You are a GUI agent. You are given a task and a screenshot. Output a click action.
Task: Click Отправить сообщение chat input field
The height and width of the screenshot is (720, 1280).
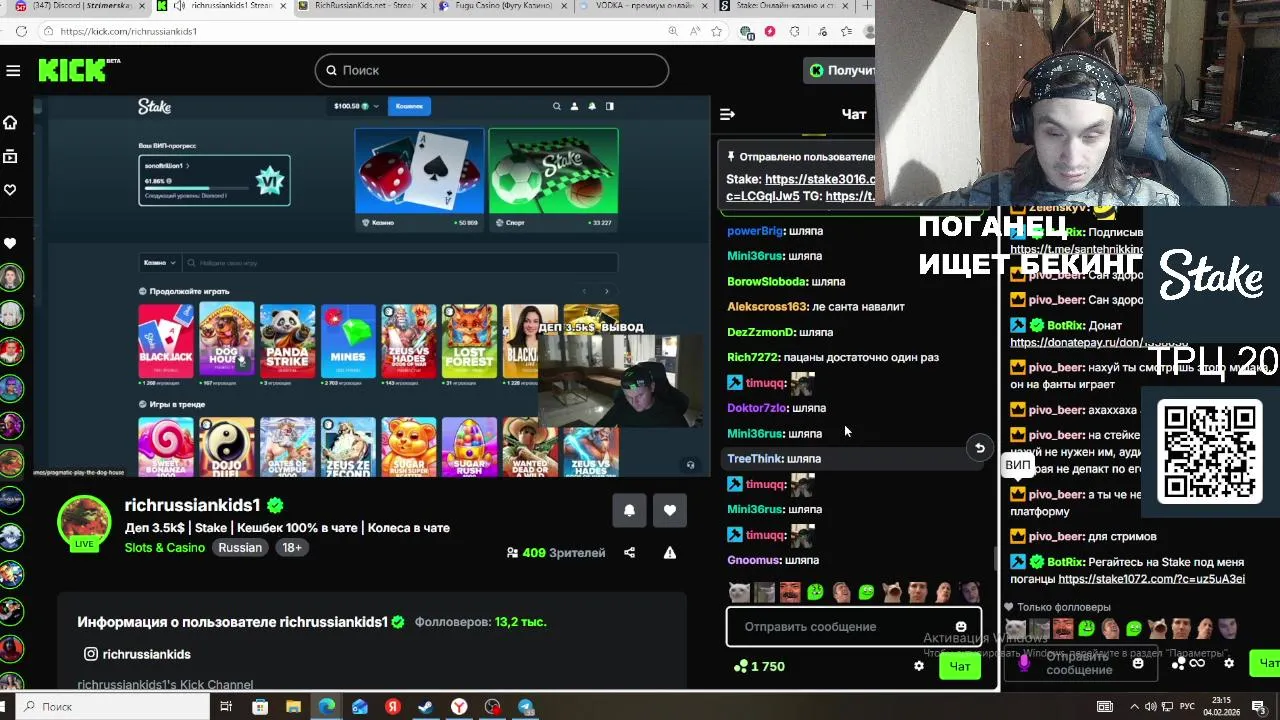[x=853, y=627]
